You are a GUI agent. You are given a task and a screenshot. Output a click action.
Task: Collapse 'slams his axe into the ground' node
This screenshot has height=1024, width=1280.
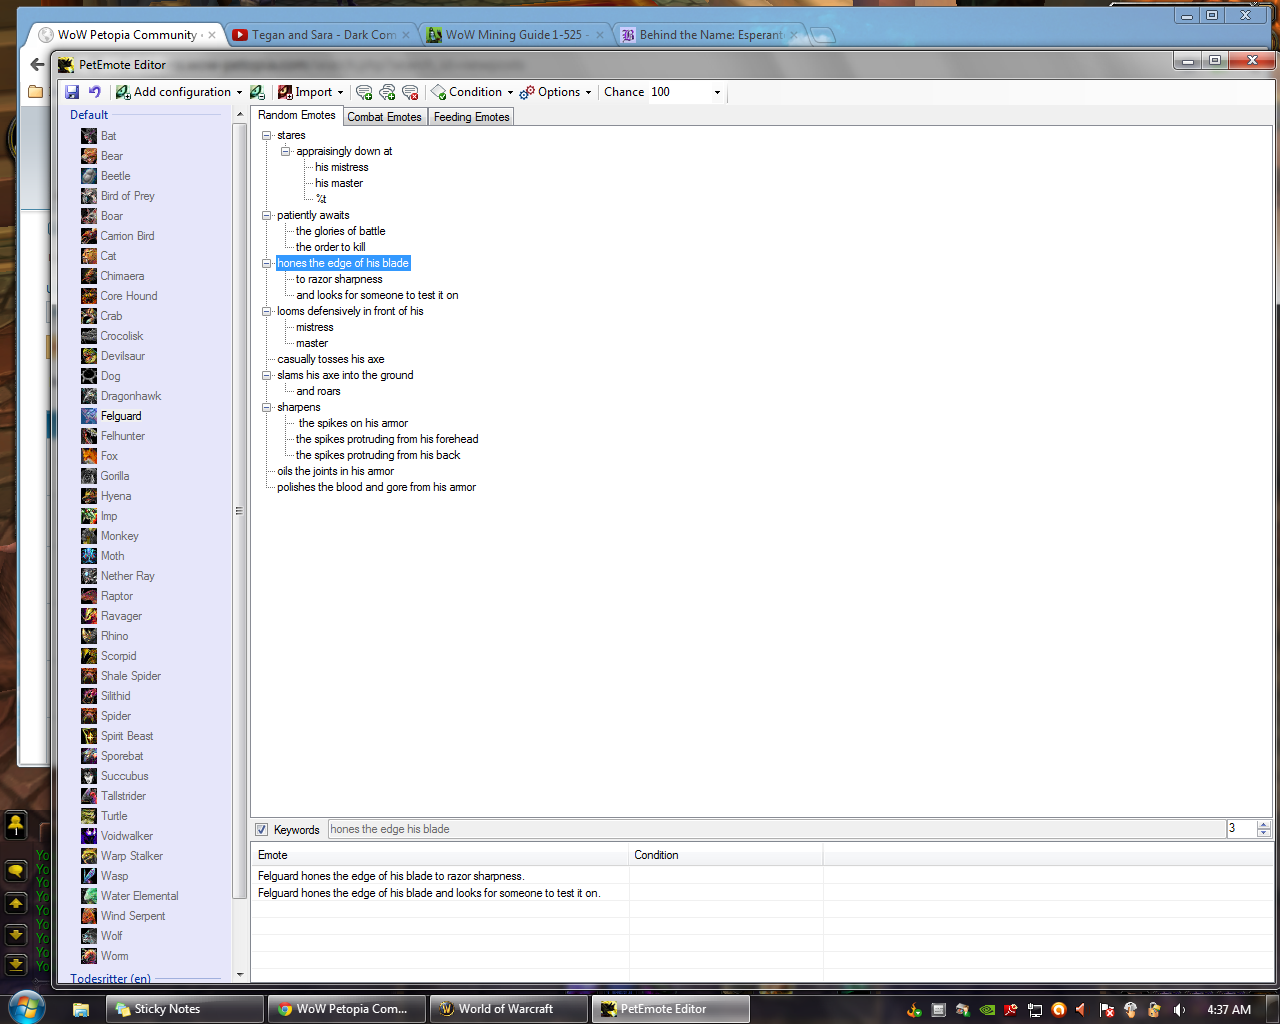point(267,375)
